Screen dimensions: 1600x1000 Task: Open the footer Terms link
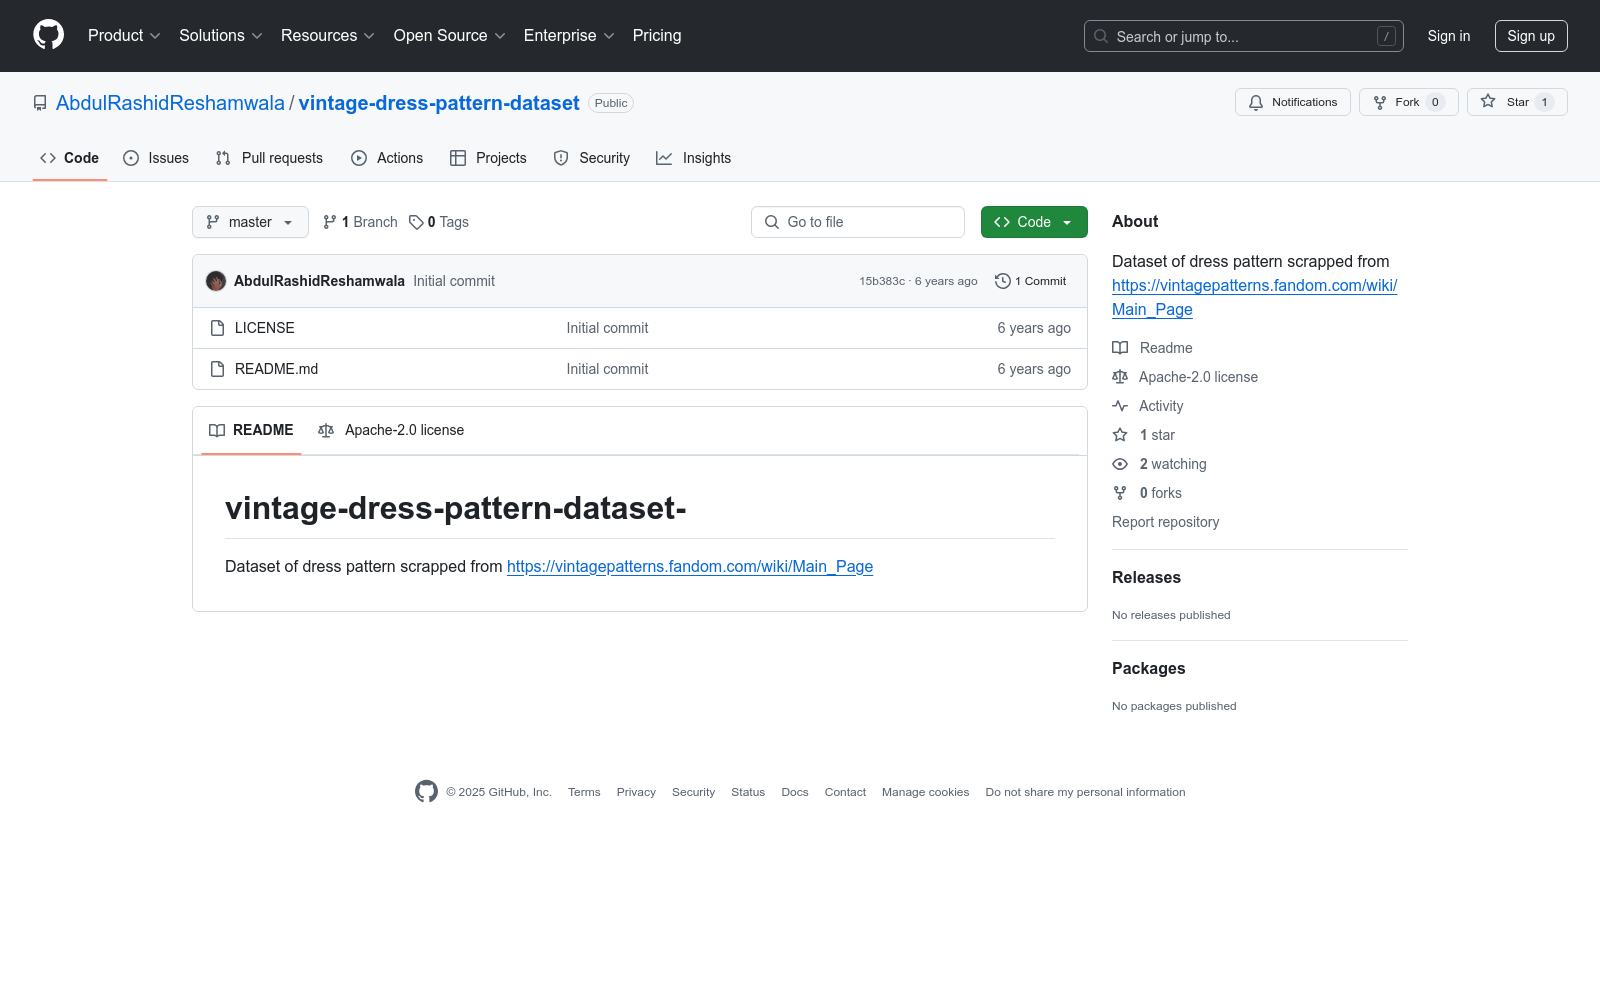coord(584,792)
